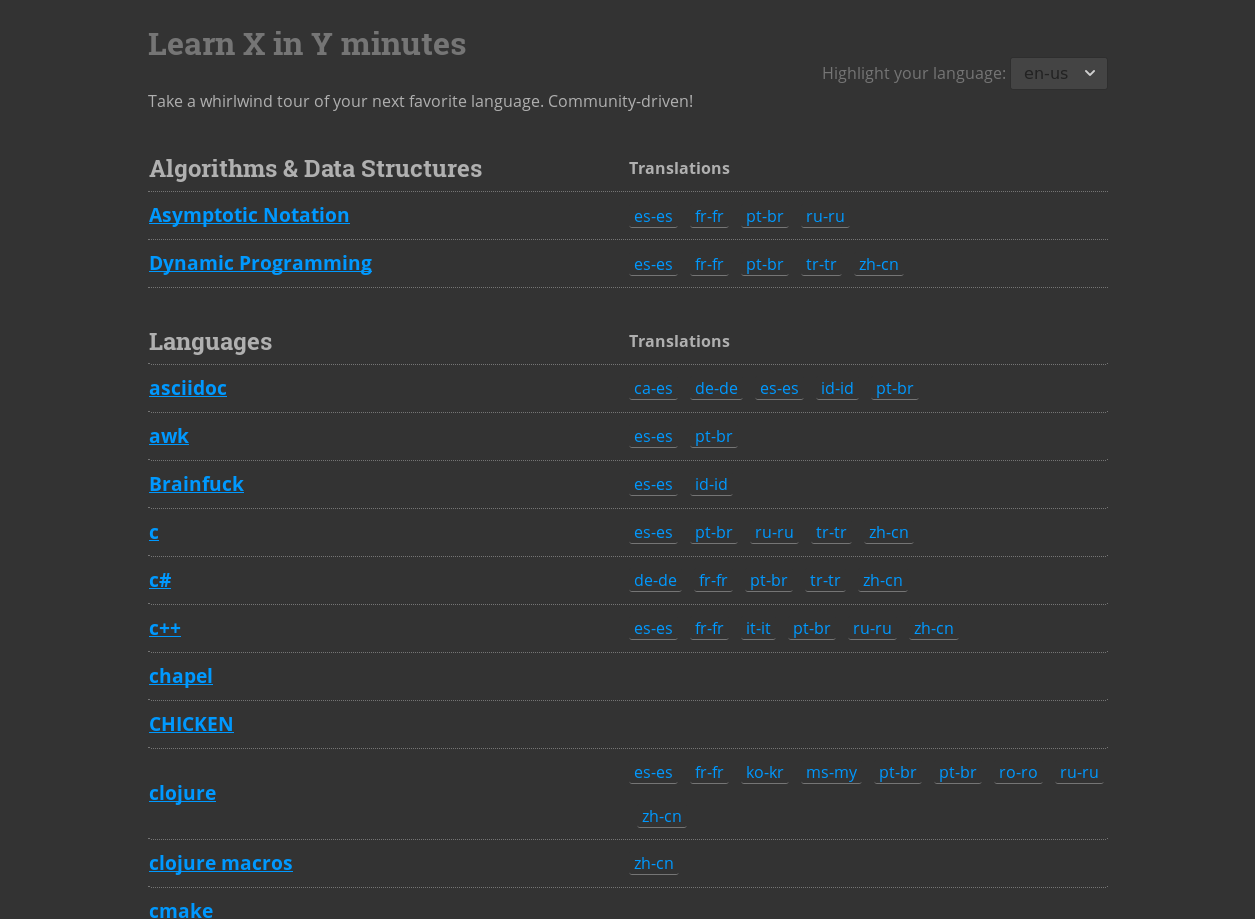The height and width of the screenshot is (919, 1255).
Task: Open the zh-cn translation of Dynamic Programming
Action: pyautogui.click(x=879, y=264)
